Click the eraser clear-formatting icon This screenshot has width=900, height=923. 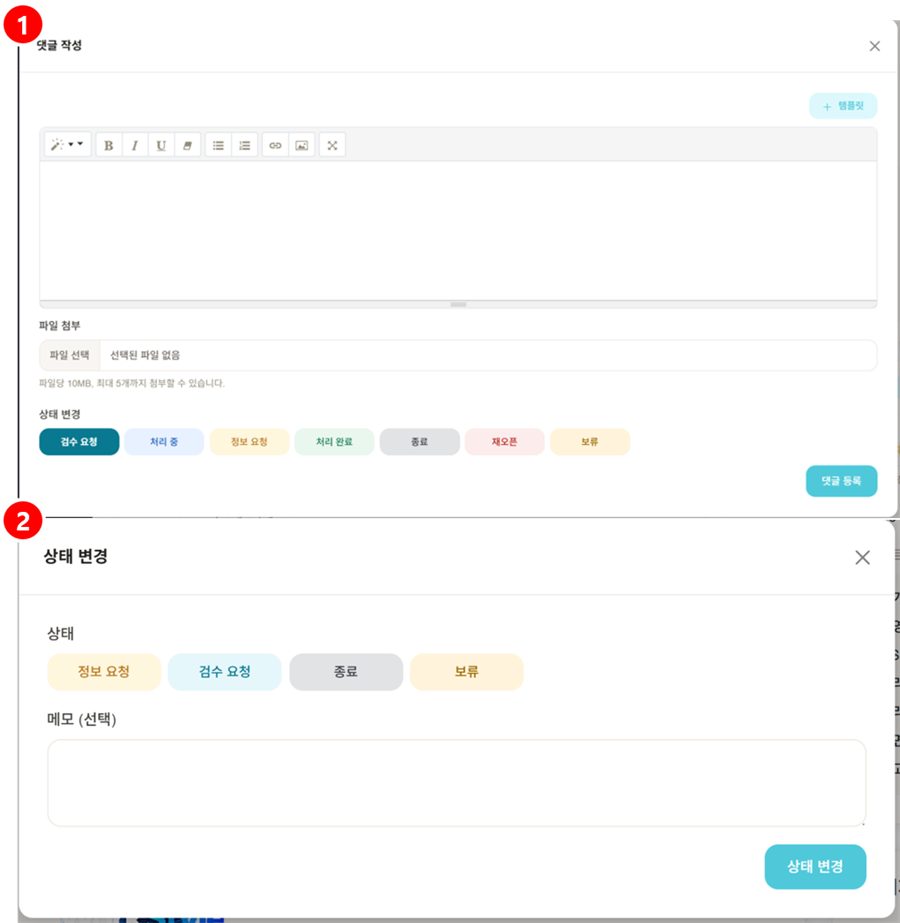tap(187, 145)
